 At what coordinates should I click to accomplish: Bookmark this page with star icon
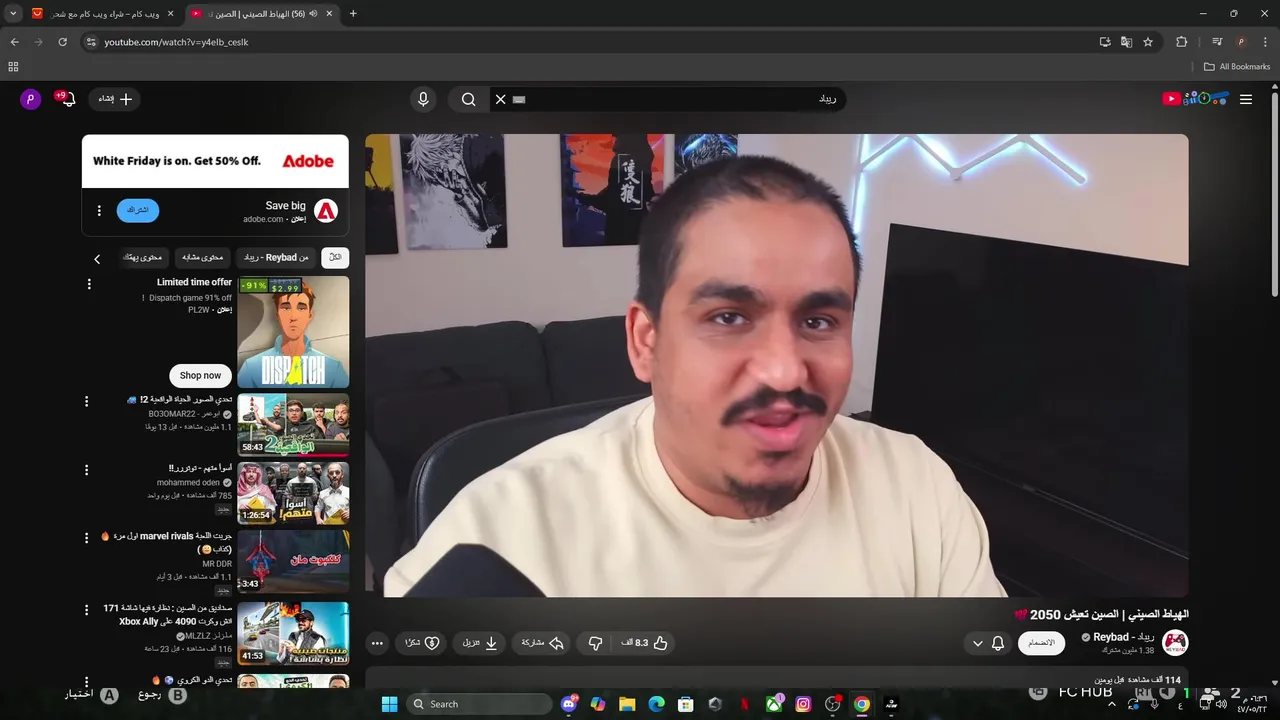1148,42
